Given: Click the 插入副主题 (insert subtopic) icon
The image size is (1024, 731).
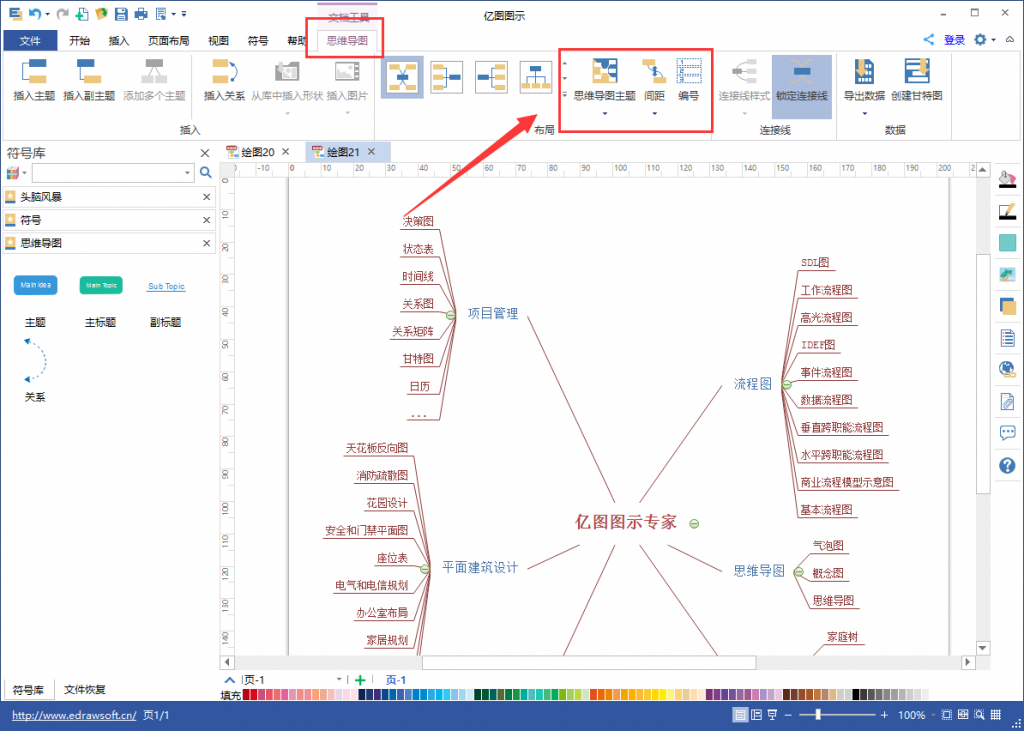Looking at the screenshot, I should coord(89,71).
